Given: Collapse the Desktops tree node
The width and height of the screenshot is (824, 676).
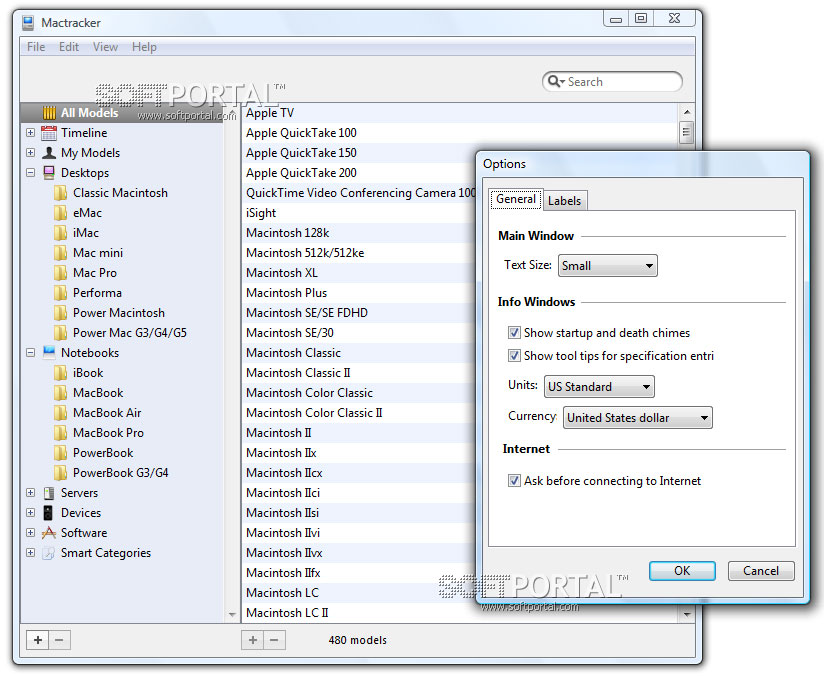Looking at the screenshot, I should click(30, 172).
